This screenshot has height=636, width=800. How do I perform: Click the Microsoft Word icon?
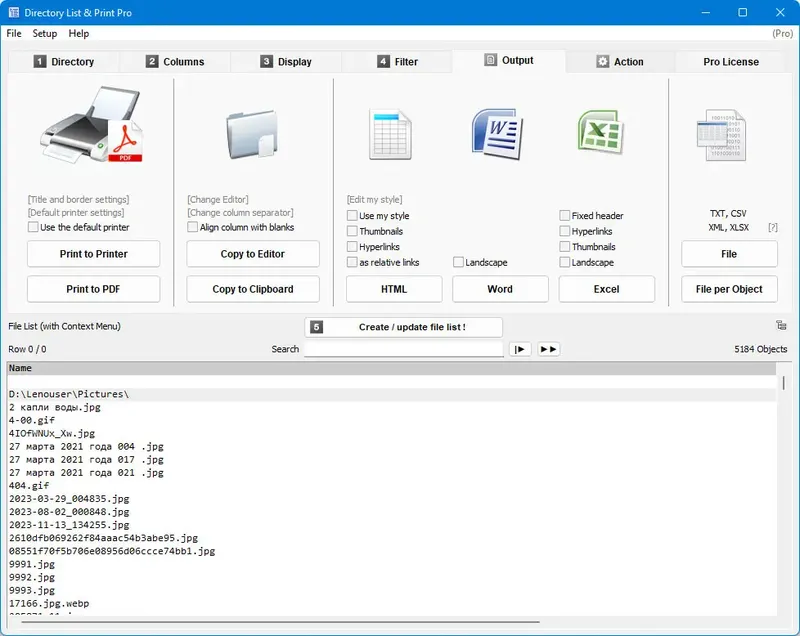click(x=497, y=134)
